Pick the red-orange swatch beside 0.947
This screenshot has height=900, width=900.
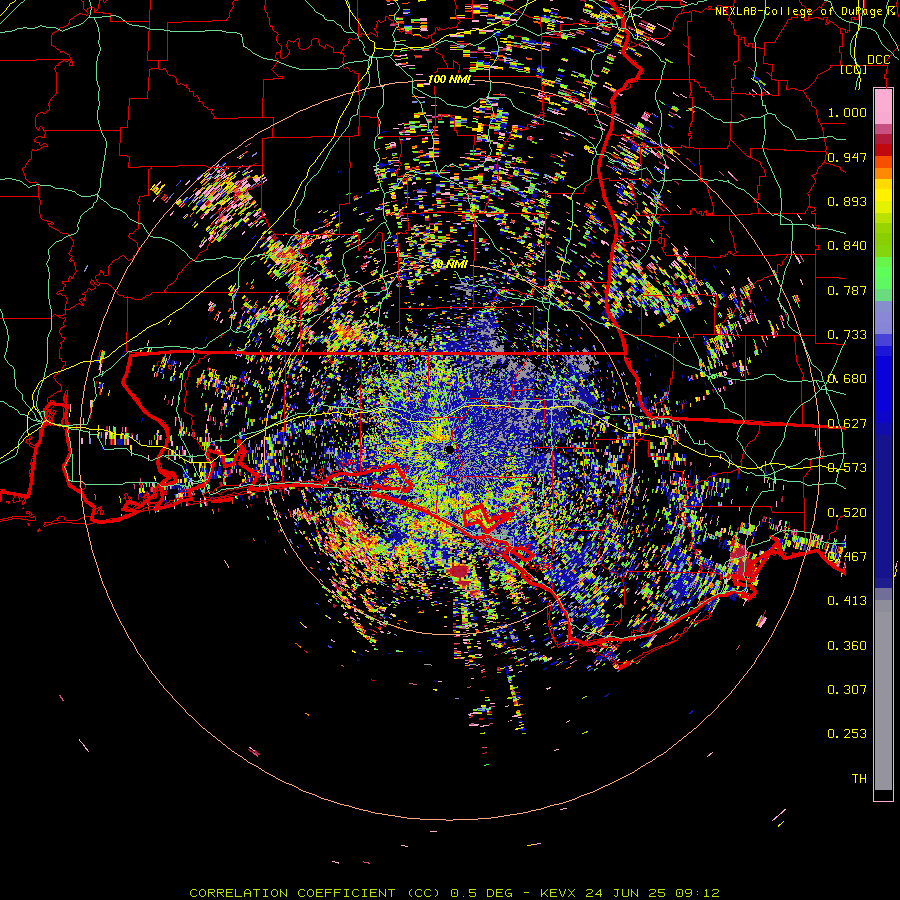tap(883, 162)
